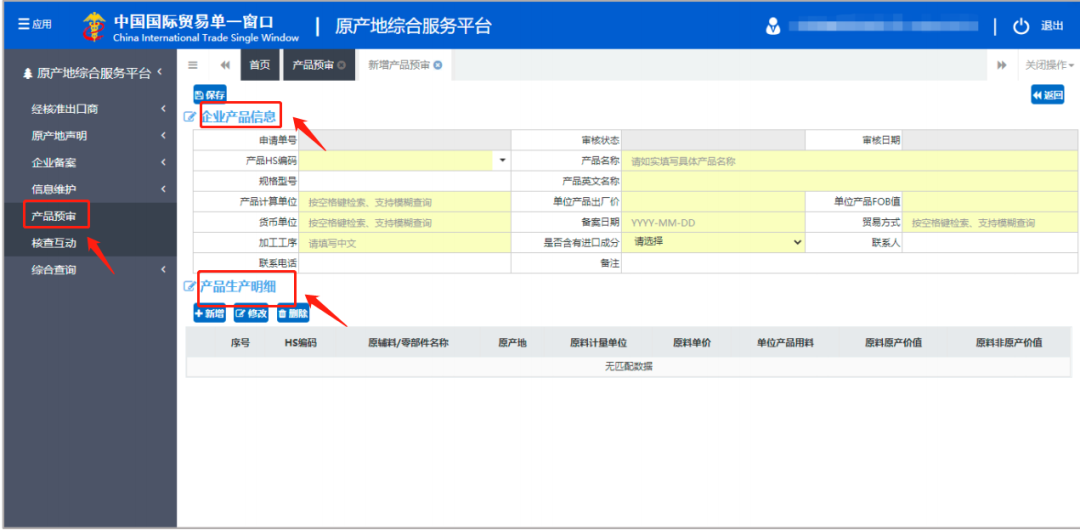Click 新增 to add a row
This screenshot has width=1080, height=530.
[x=210, y=314]
